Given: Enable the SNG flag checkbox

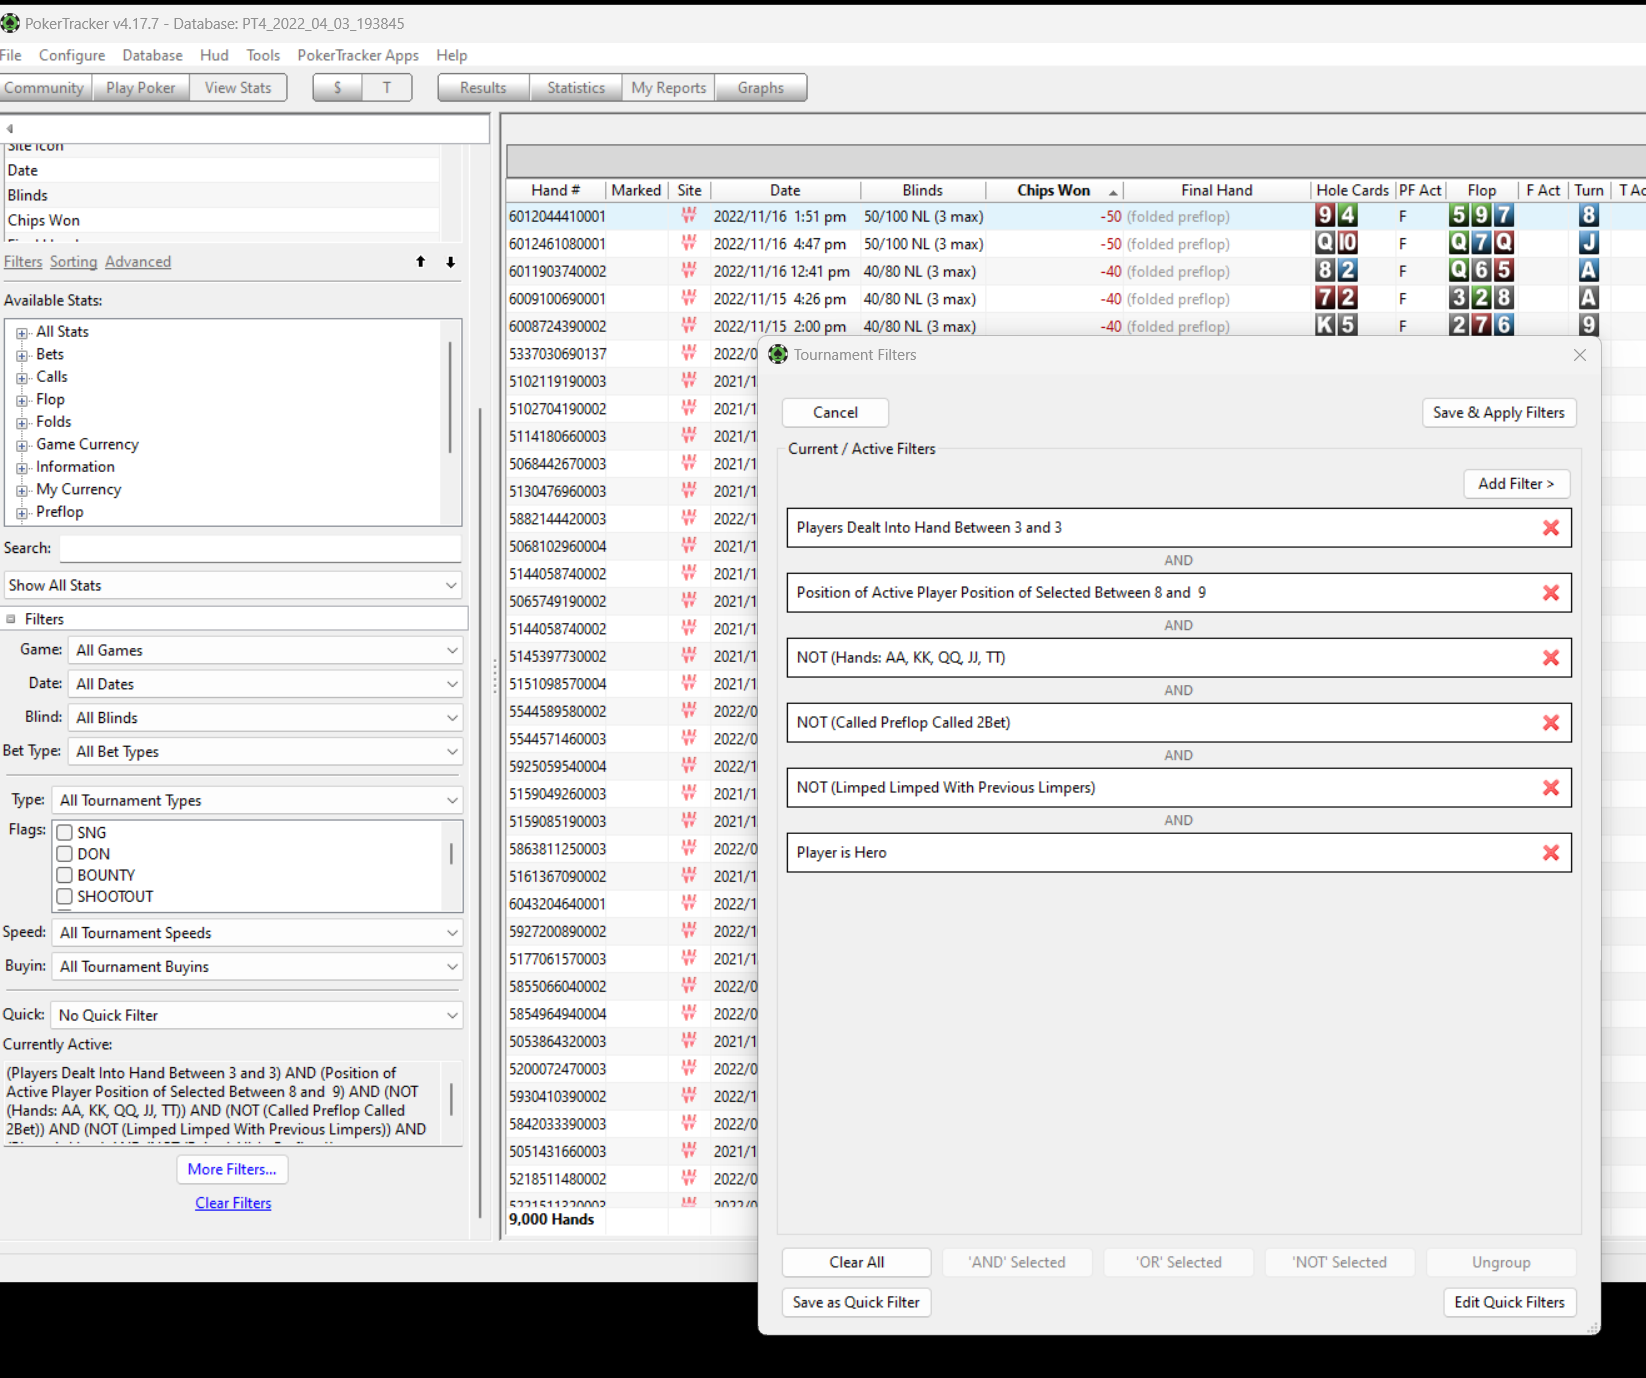Looking at the screenshot, I should pyautogui.click(x=65, y=833).
